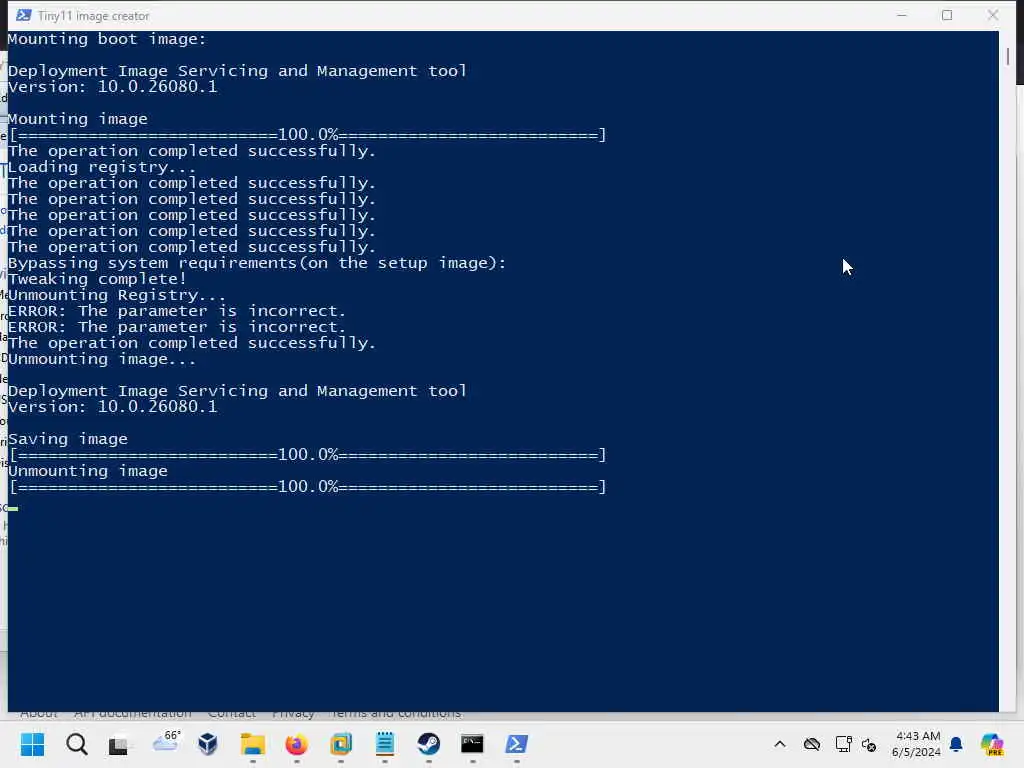The height and width of the screenshot is (768, 1024).
Task: Open the notifications bell
Action: (x=956, y=744)
